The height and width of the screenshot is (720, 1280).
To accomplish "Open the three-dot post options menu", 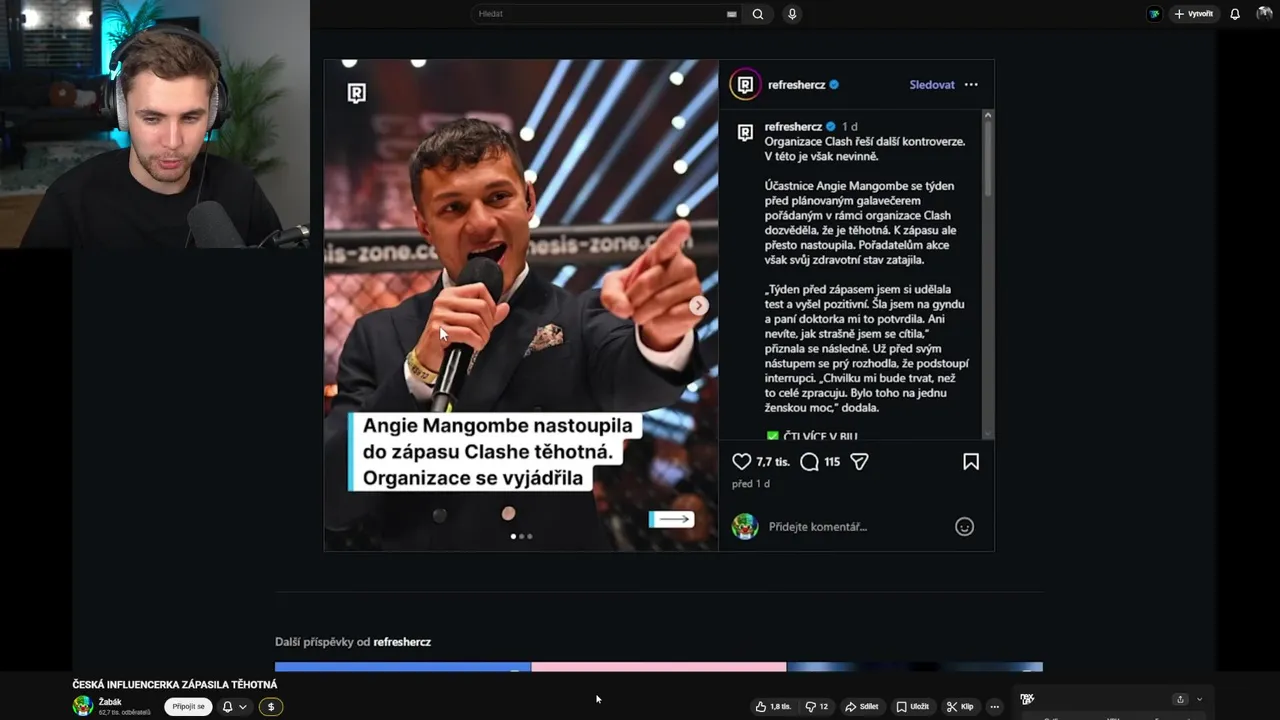I will pos(971,85).
